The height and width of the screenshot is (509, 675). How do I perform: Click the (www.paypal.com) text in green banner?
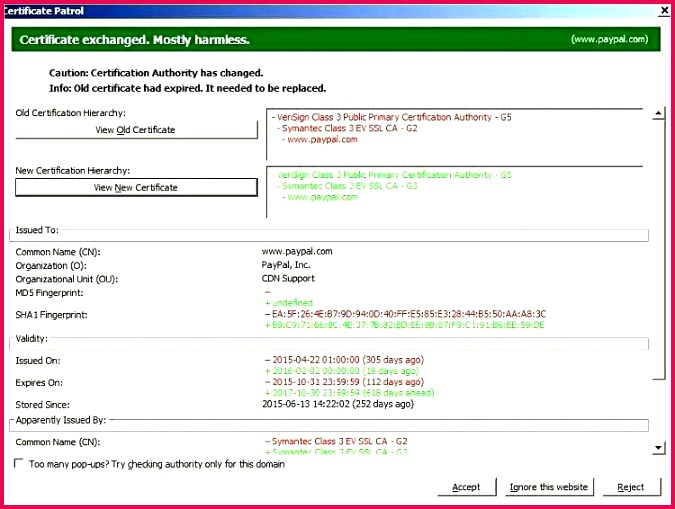tap(609, 39)
